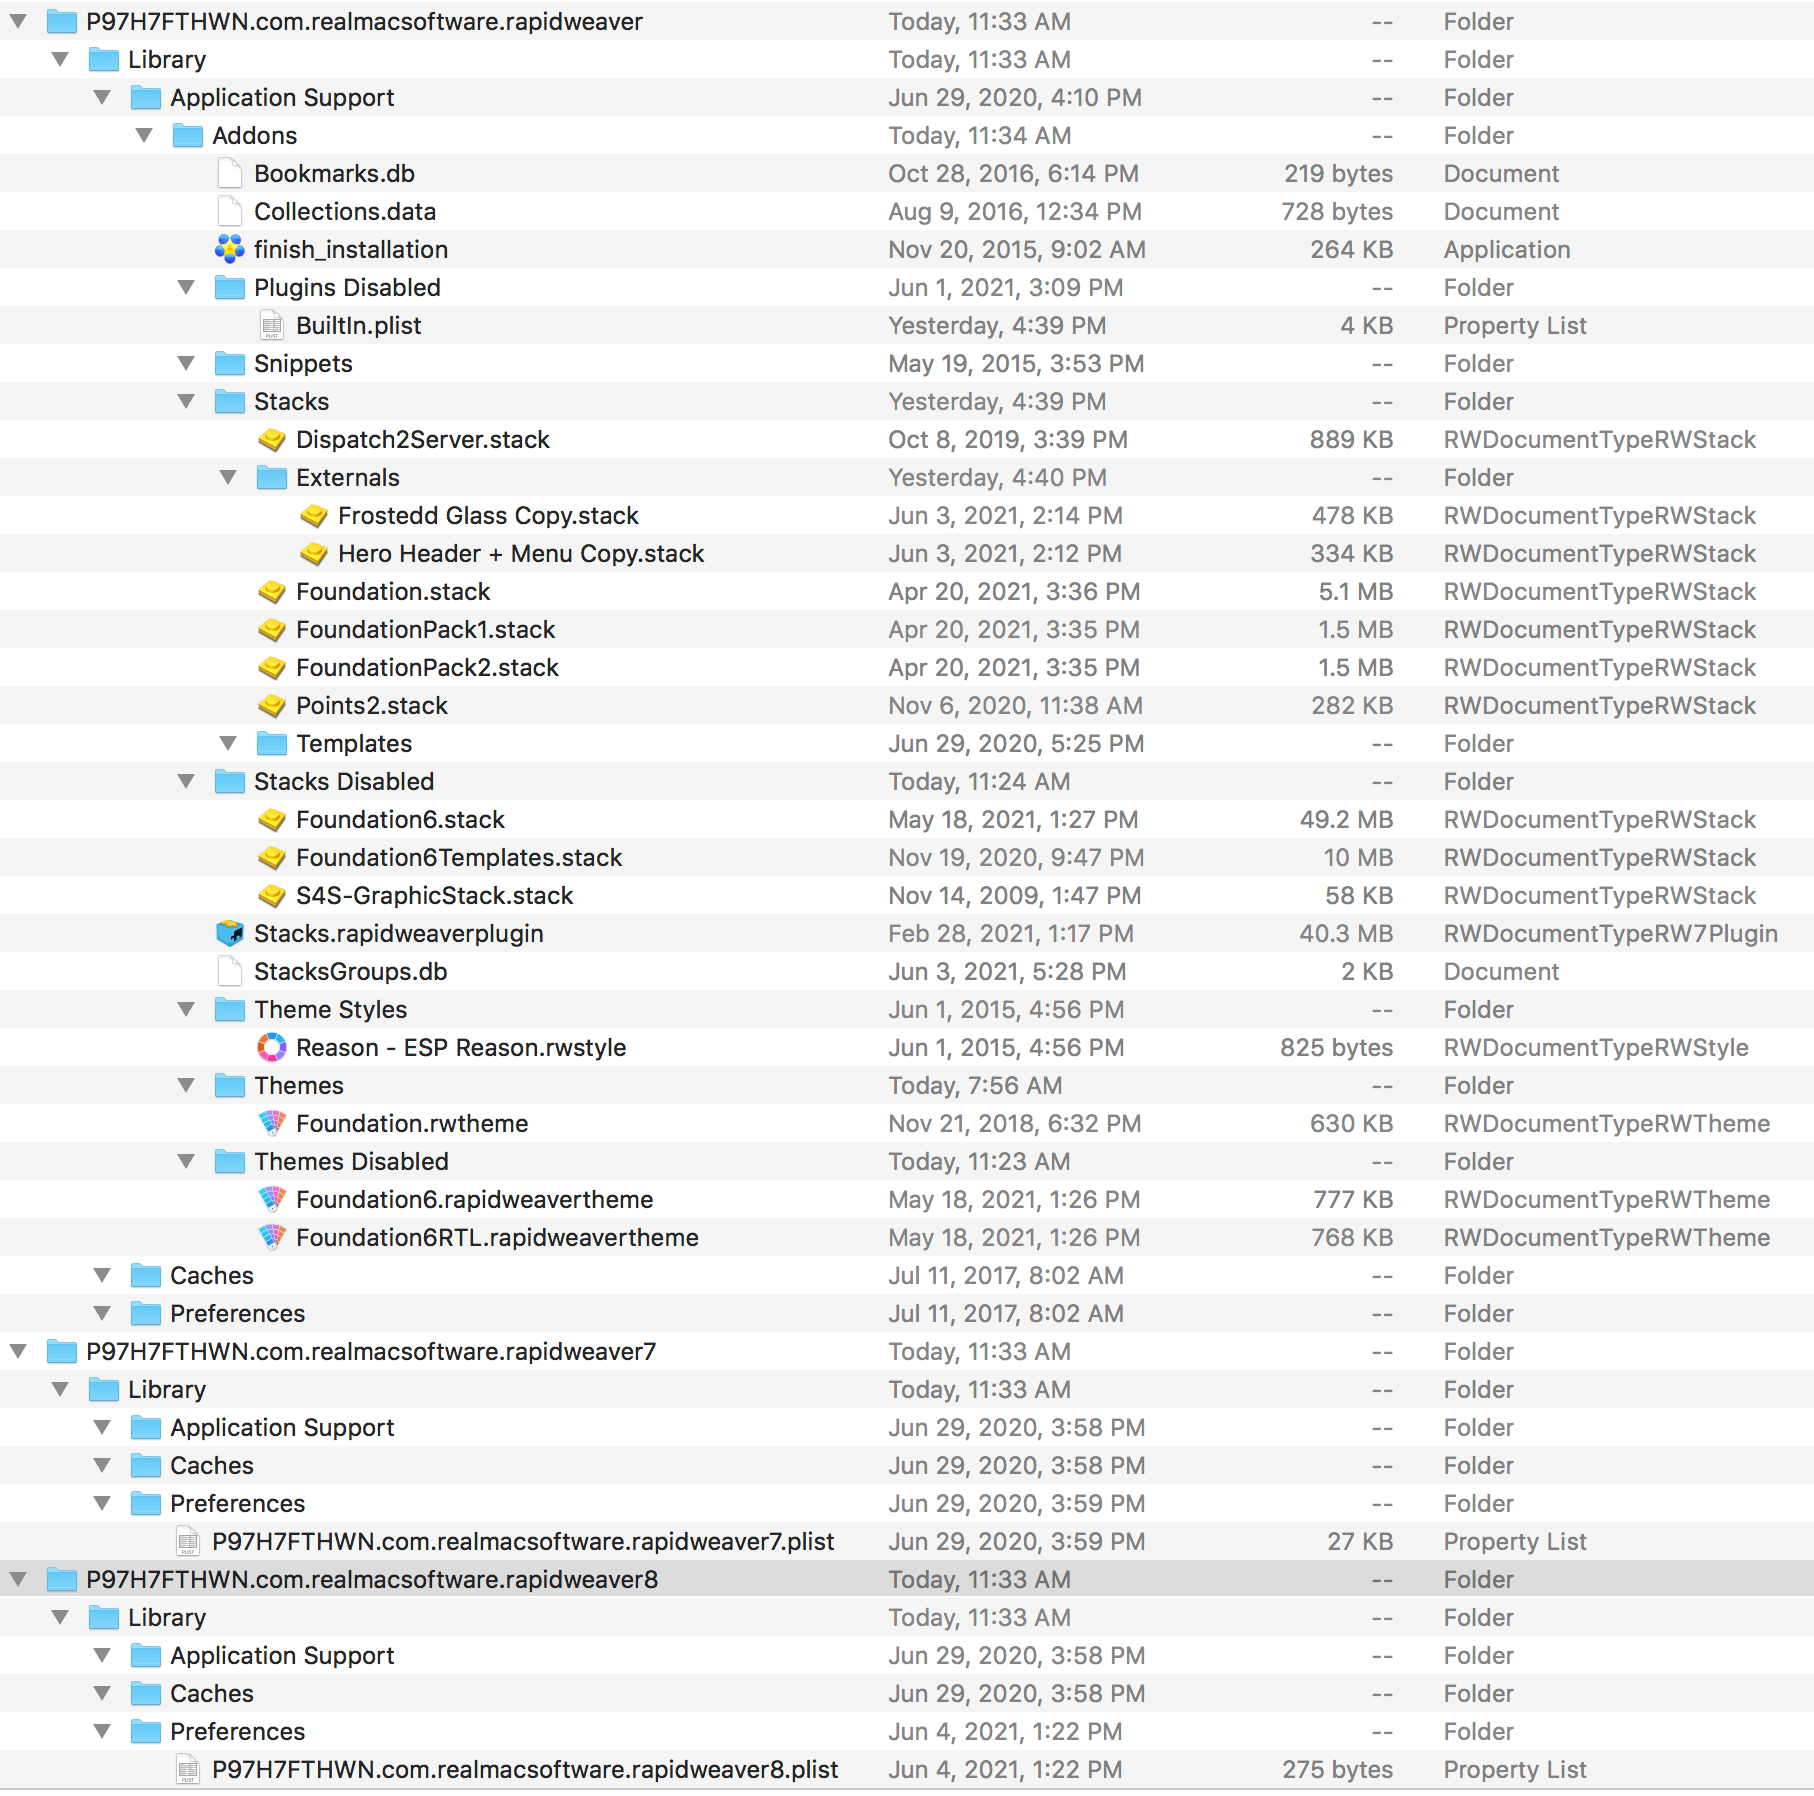The height and width of the screenshot is (1796, 1814).
Task: Click the date 'Nov 14, 2009, 1:47 PM'
Action: [1014, 895]
